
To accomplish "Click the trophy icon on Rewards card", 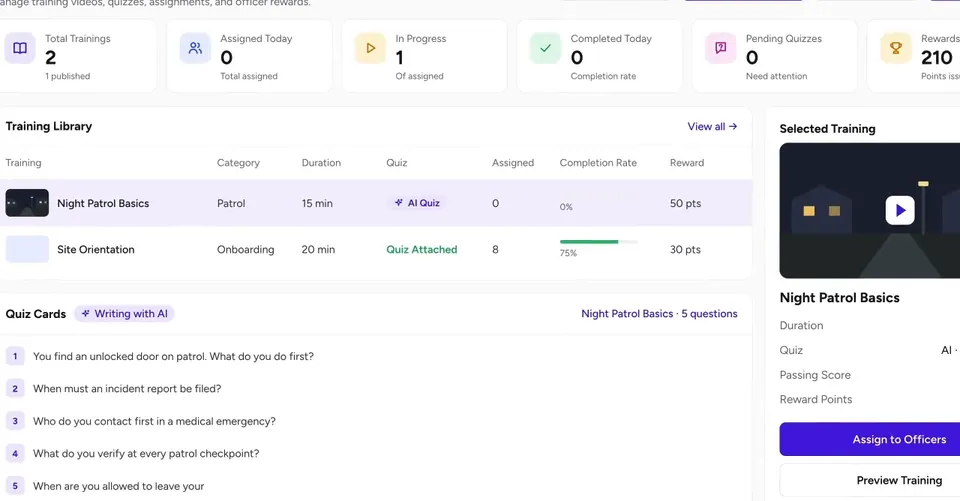I will [896, 48].
